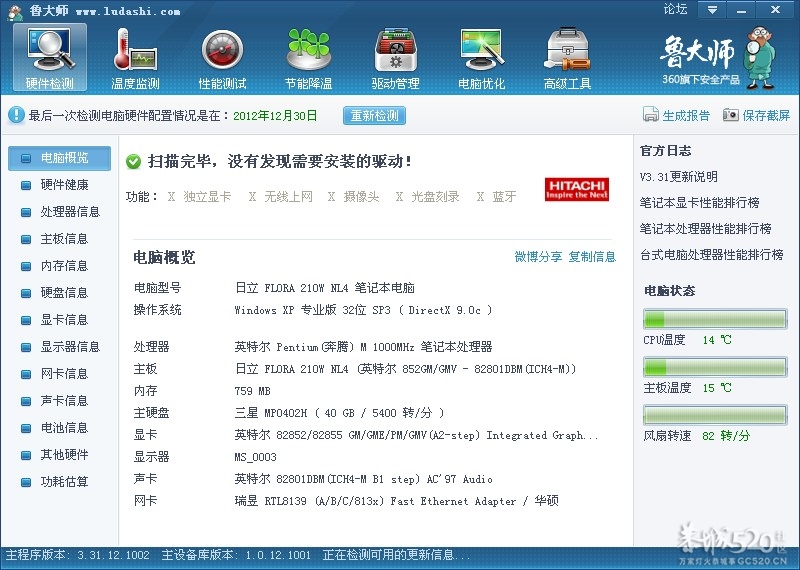Click the 82852/82855 graphics card value
800x570 pixels.
point(416,435)
